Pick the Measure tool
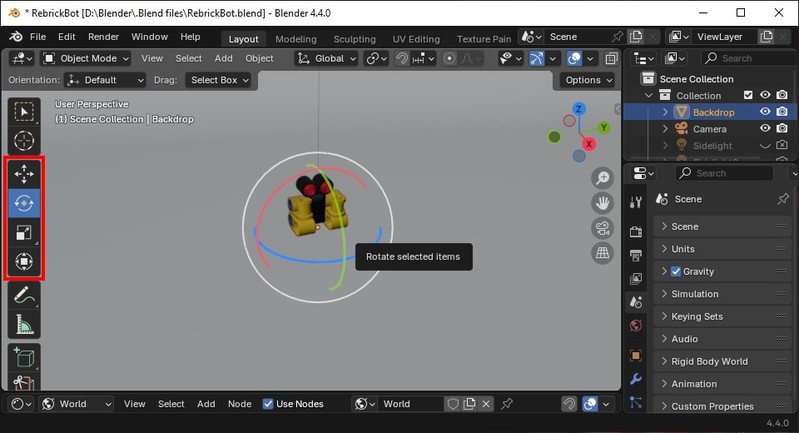 coord(23,324)
